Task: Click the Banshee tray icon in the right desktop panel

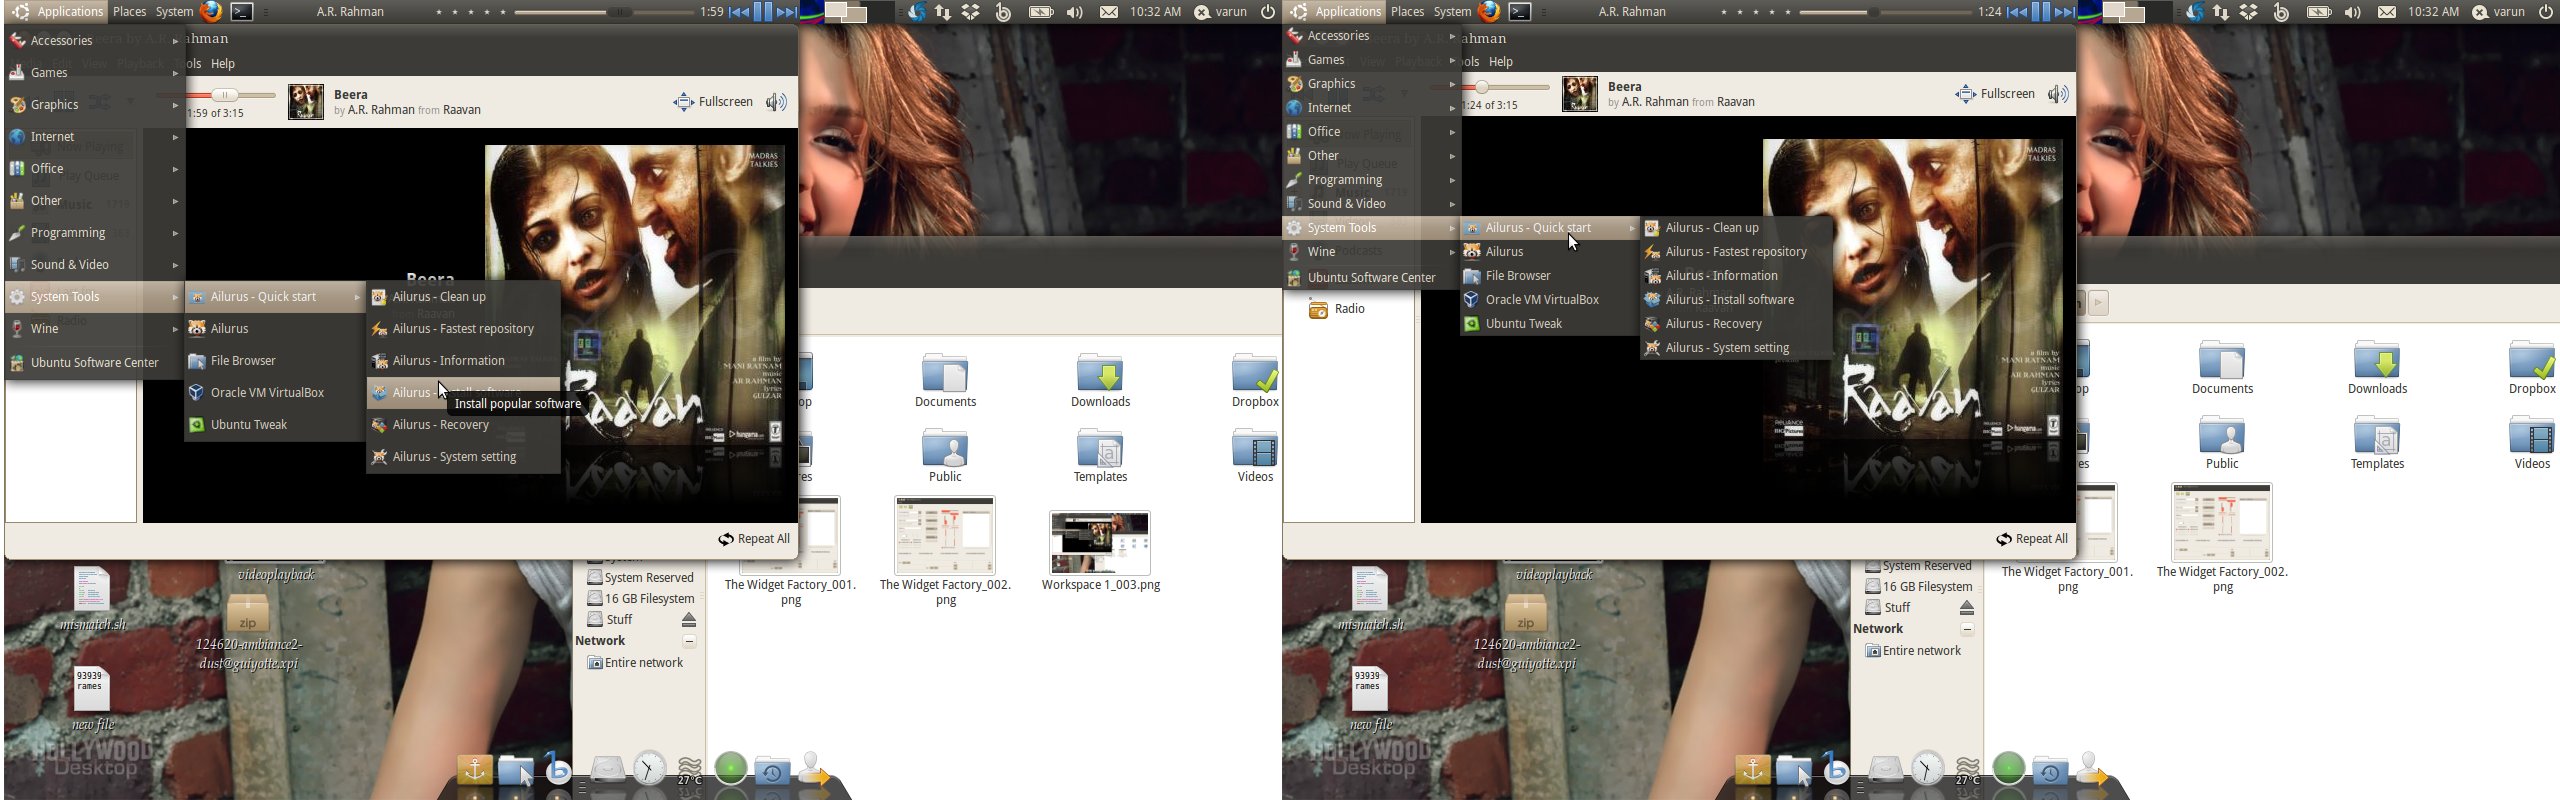Action: (2281, 12)
